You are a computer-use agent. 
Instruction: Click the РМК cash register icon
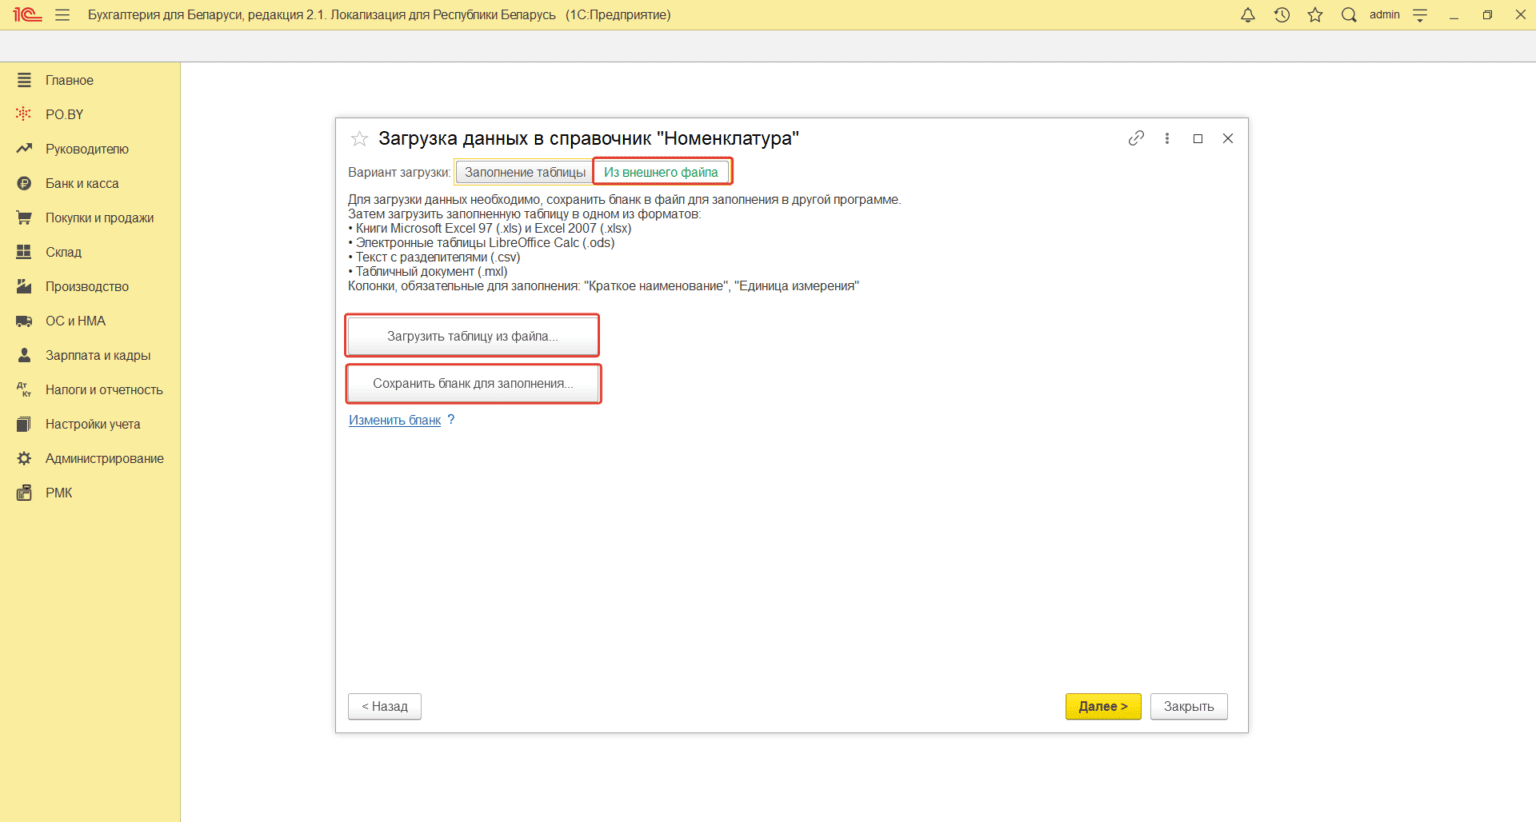(x=24, y=493)
